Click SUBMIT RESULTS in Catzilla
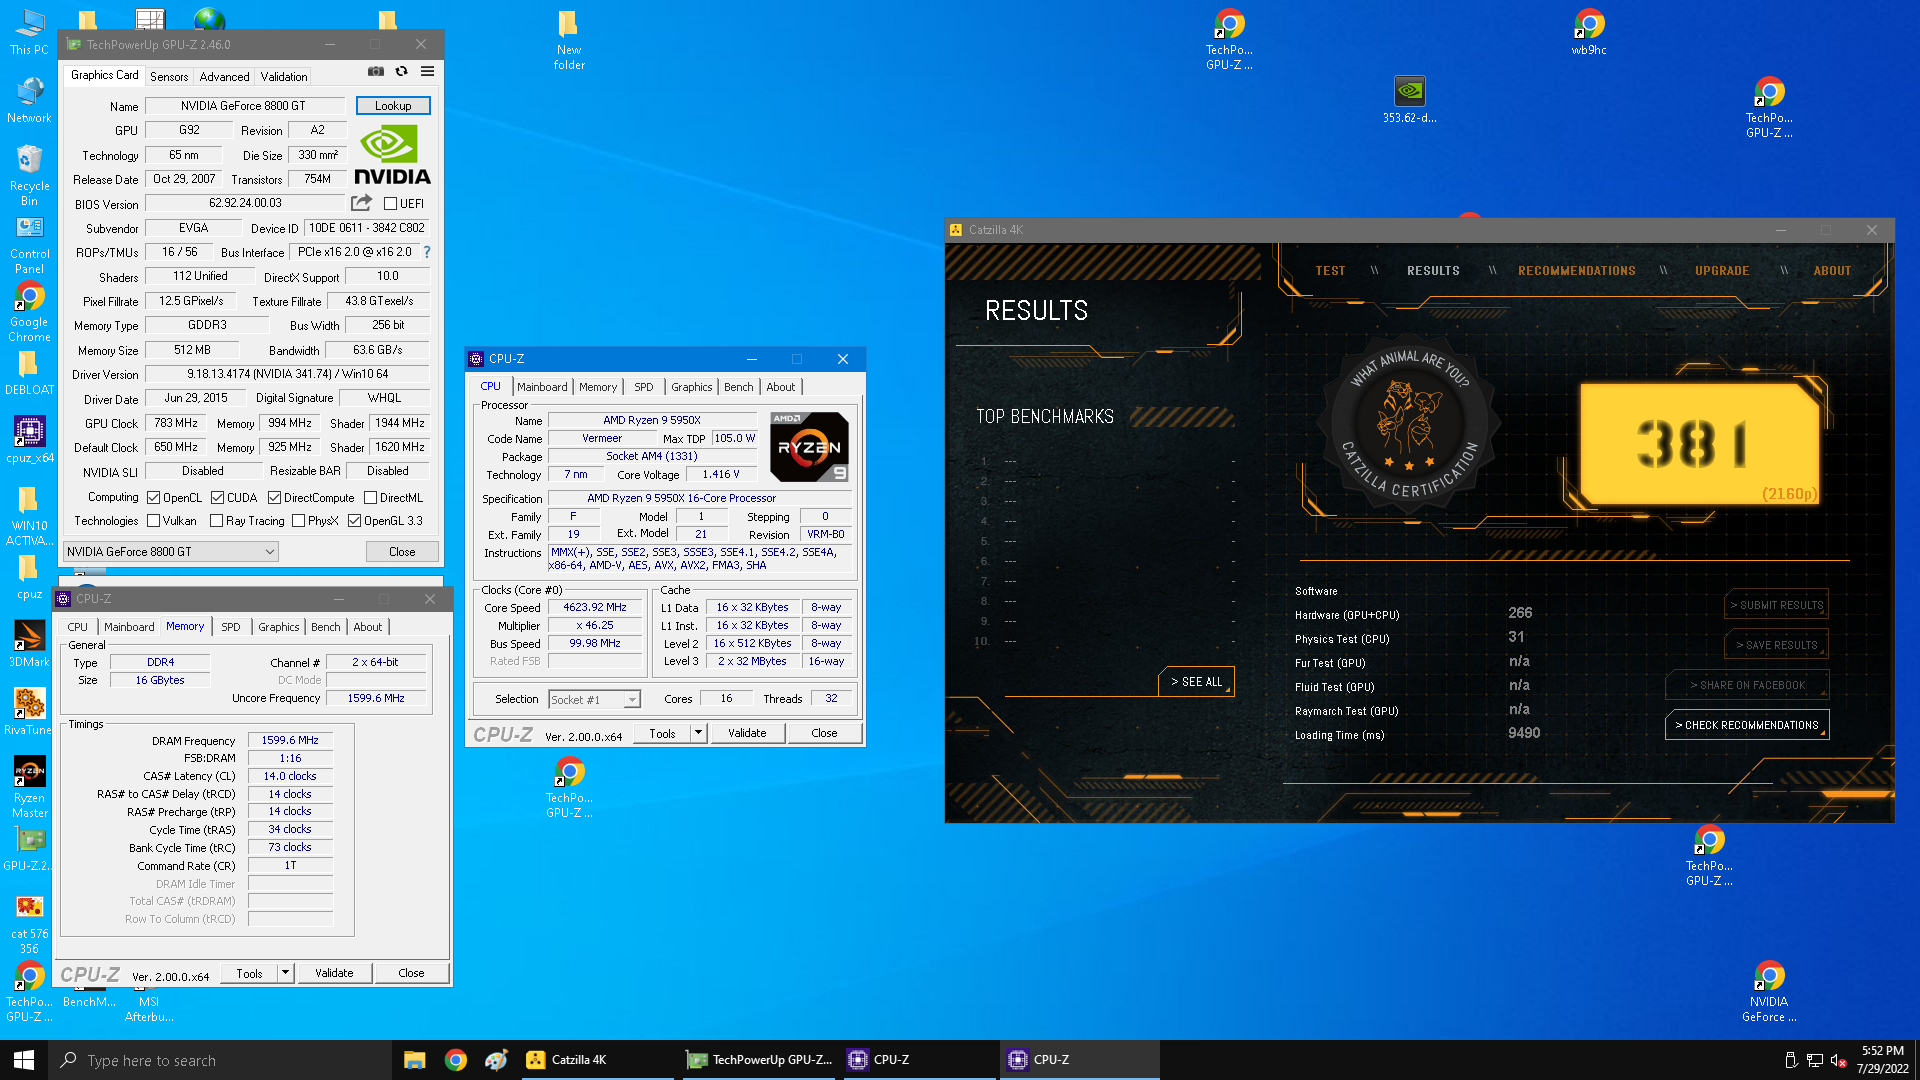The image size is (1920, 1080). tap(1777, 606)
